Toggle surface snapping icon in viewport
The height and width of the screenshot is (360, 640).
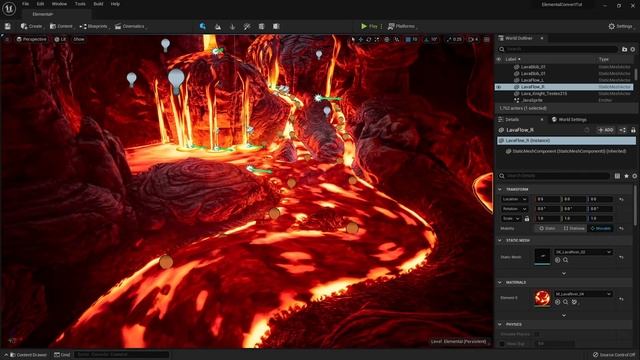coord(396,39)
